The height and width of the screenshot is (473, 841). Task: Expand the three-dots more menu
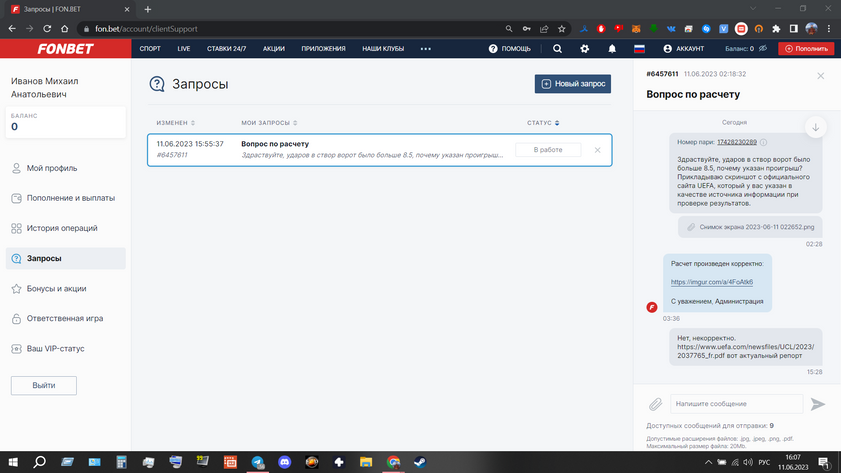[x=426, y=49]
